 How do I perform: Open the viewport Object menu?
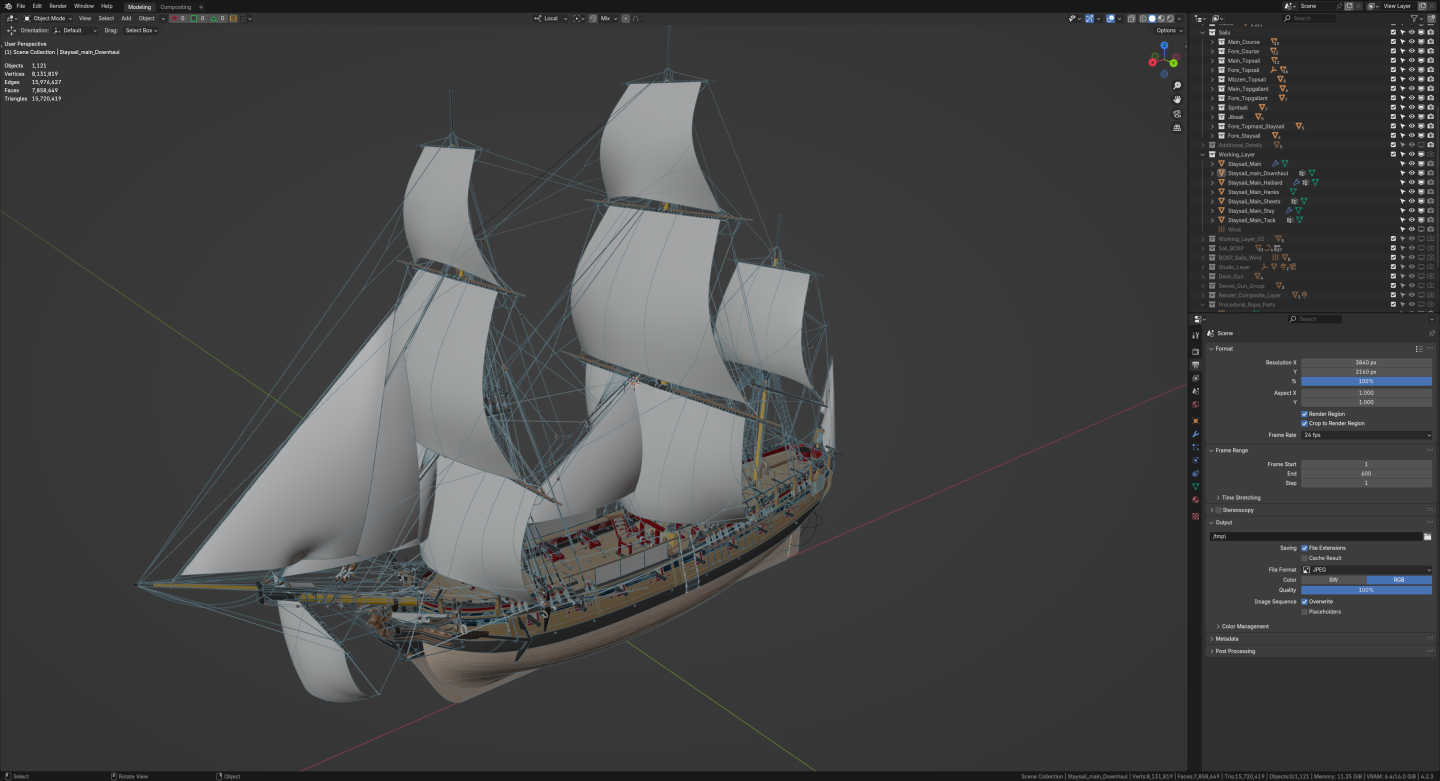pyautogui.click(x=147, y=18)
